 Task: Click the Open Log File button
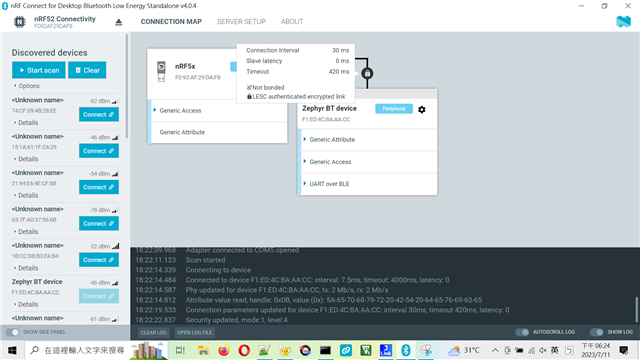(x=195, y=333)
